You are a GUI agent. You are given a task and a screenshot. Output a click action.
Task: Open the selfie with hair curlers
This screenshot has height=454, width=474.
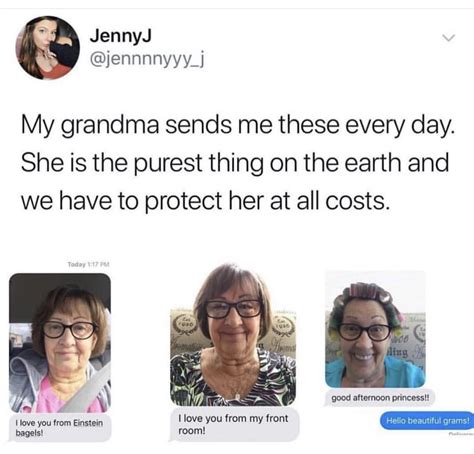point(375,329)
